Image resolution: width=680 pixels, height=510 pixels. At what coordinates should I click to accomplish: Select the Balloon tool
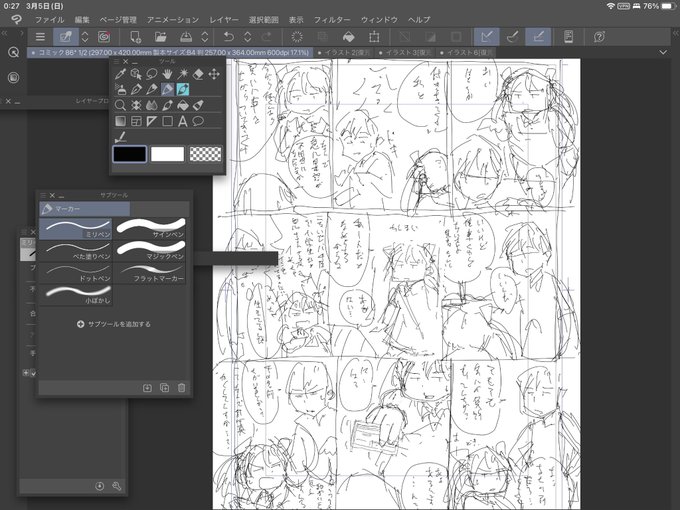pyautogui.click(x=198, y=121)
